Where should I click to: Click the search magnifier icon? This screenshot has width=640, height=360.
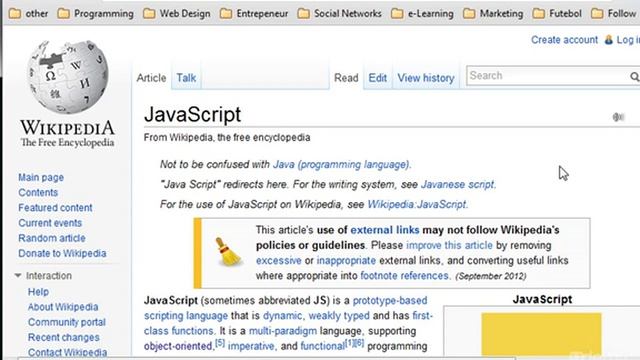(634, 76)
